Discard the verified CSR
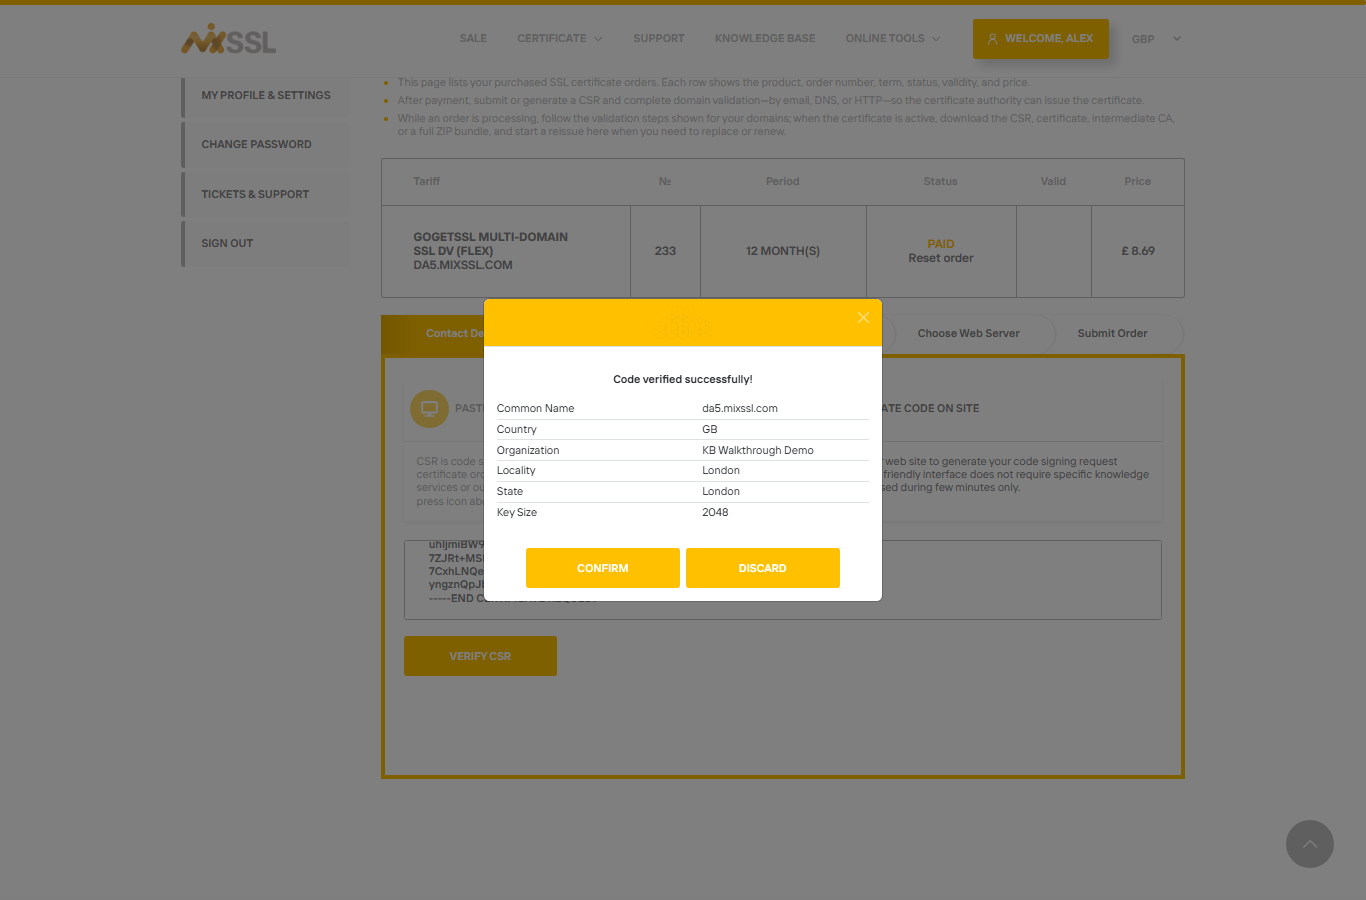Screen dimensions: 1366x900 click(763, 568)
